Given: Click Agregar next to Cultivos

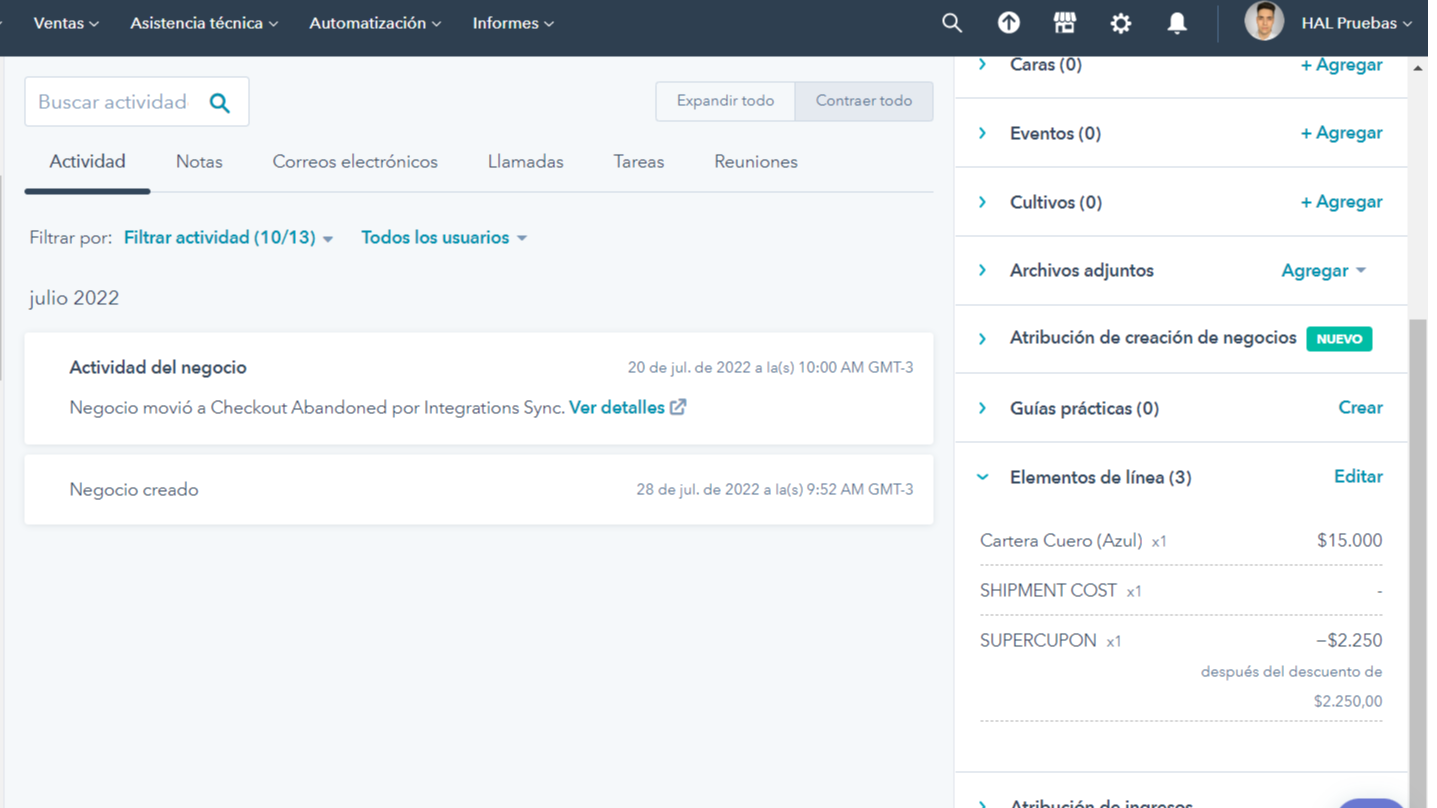Looking at the screenshot, I should 1340,202.
